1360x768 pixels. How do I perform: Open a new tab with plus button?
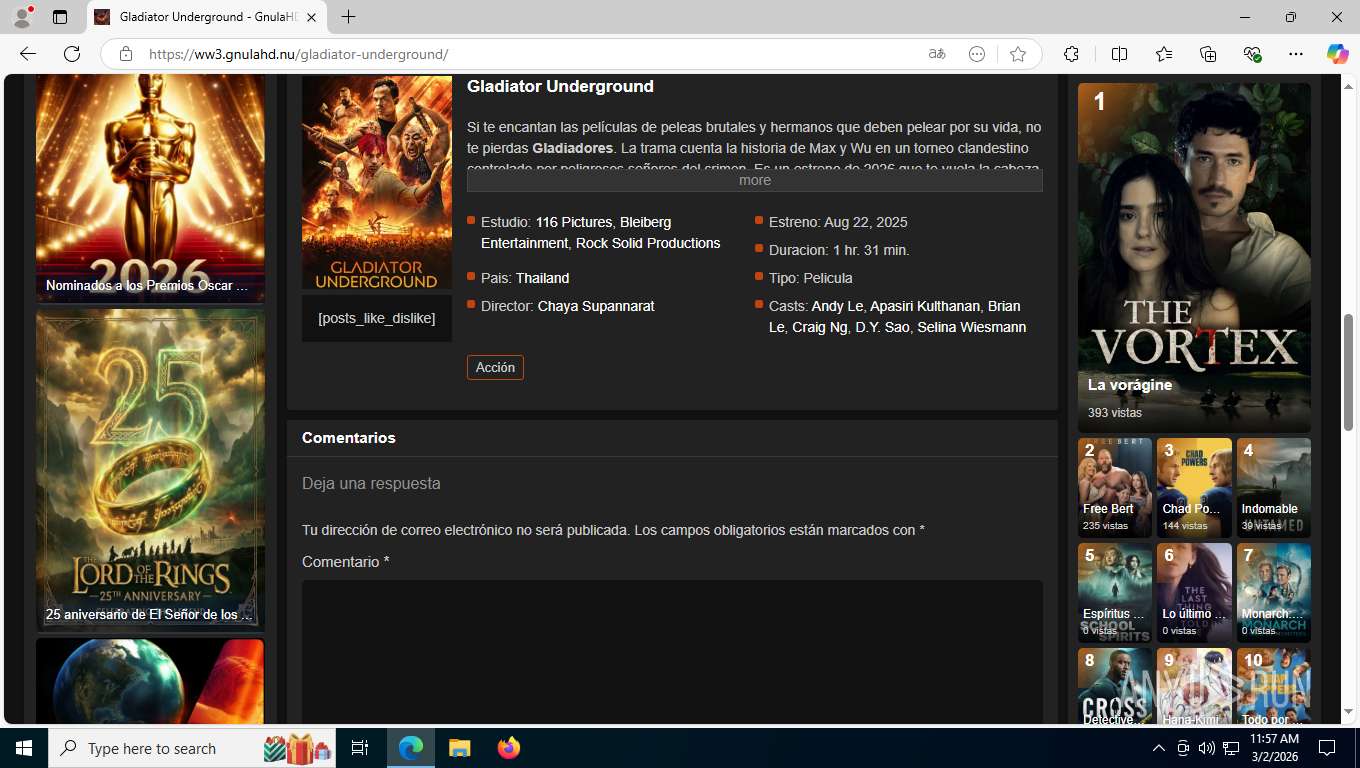coord(348,17)
